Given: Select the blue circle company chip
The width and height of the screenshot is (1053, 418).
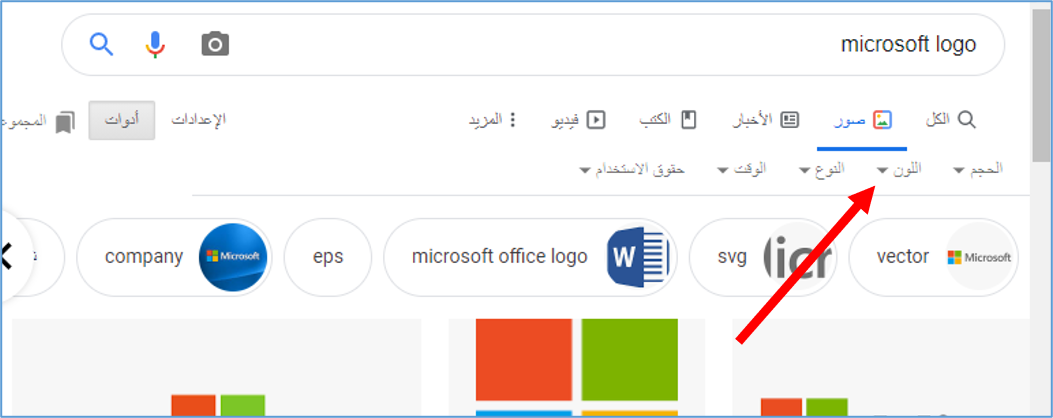Looking at the screenshot, I should 175,257.
